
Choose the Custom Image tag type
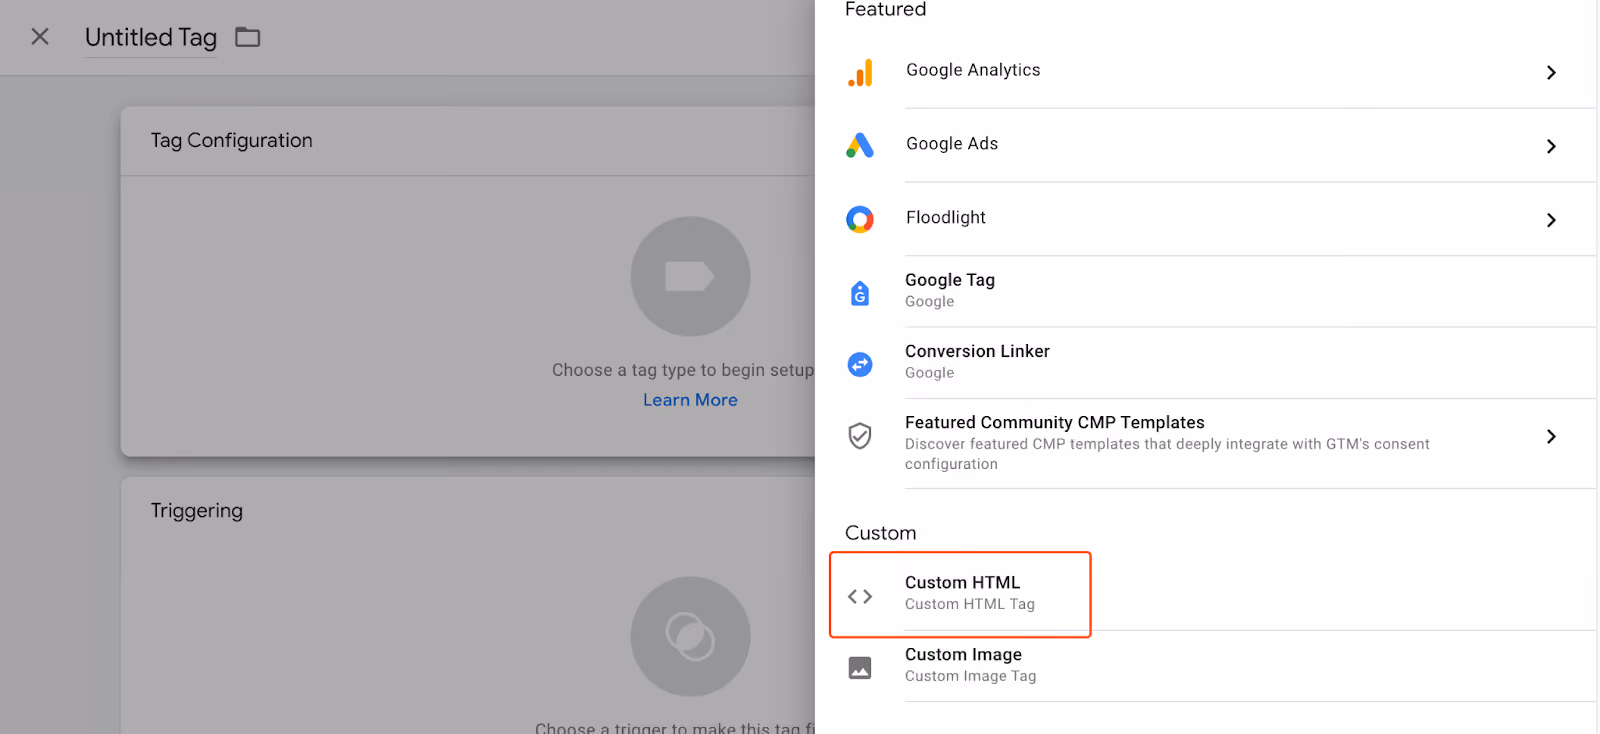point(1206,666)
